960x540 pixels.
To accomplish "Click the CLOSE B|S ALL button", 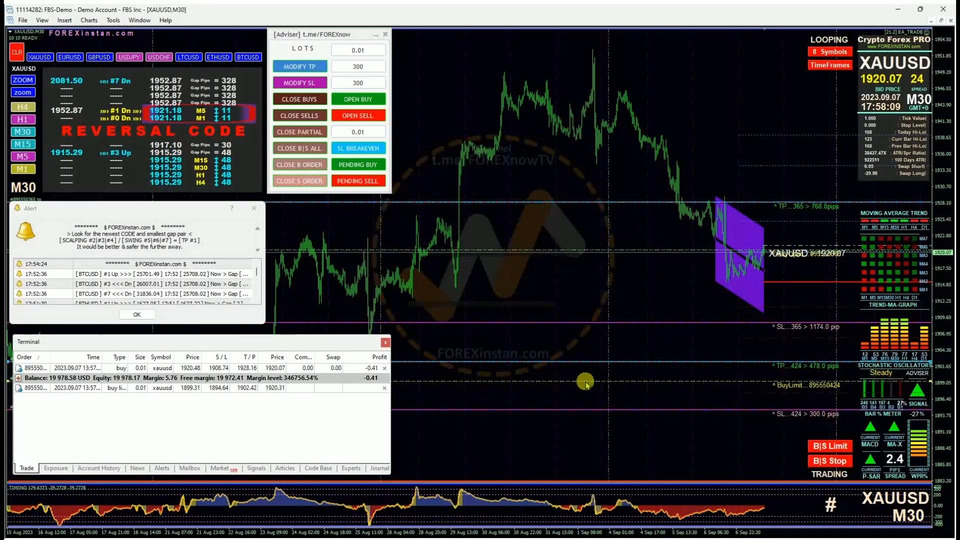I will [x=300, y=148].
